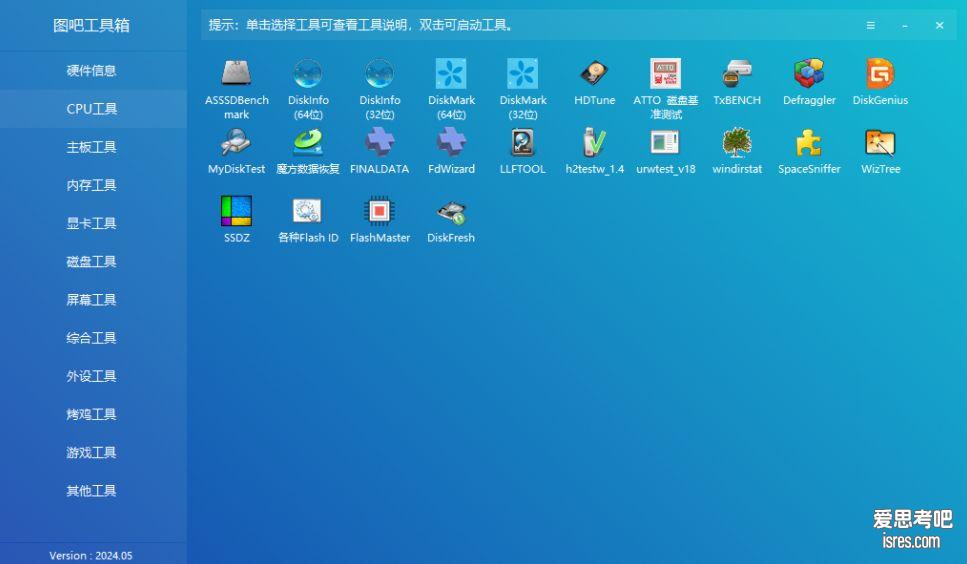Select the urwtest_v18 icon
Image resolution: width=967 pixels, height=564 pixels.
click(x=665, y=142)
